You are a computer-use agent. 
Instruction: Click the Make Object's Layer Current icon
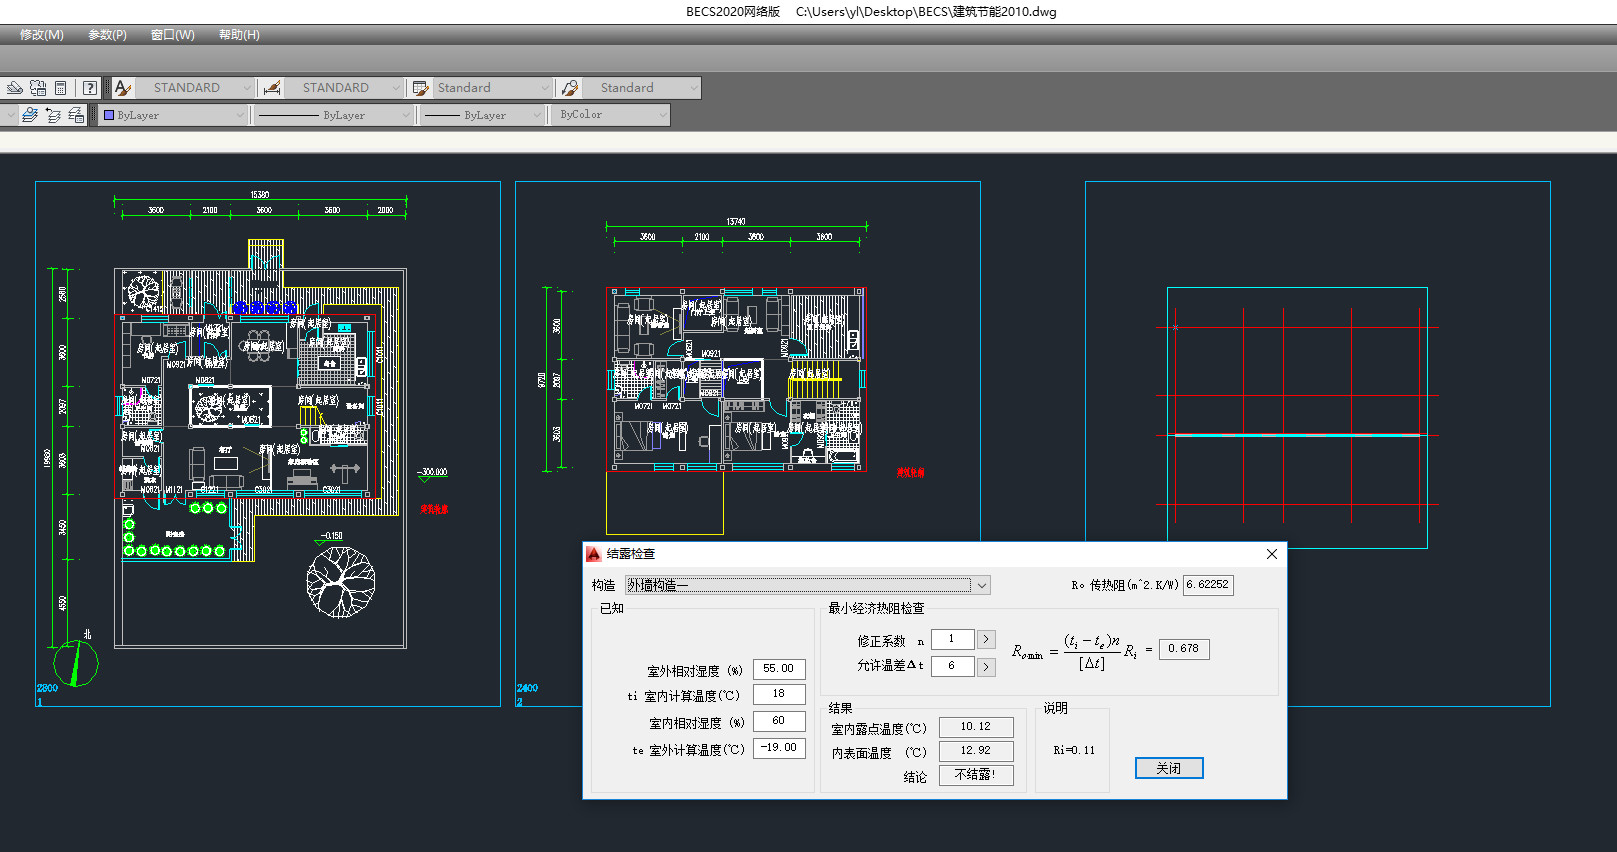(30, 115)
